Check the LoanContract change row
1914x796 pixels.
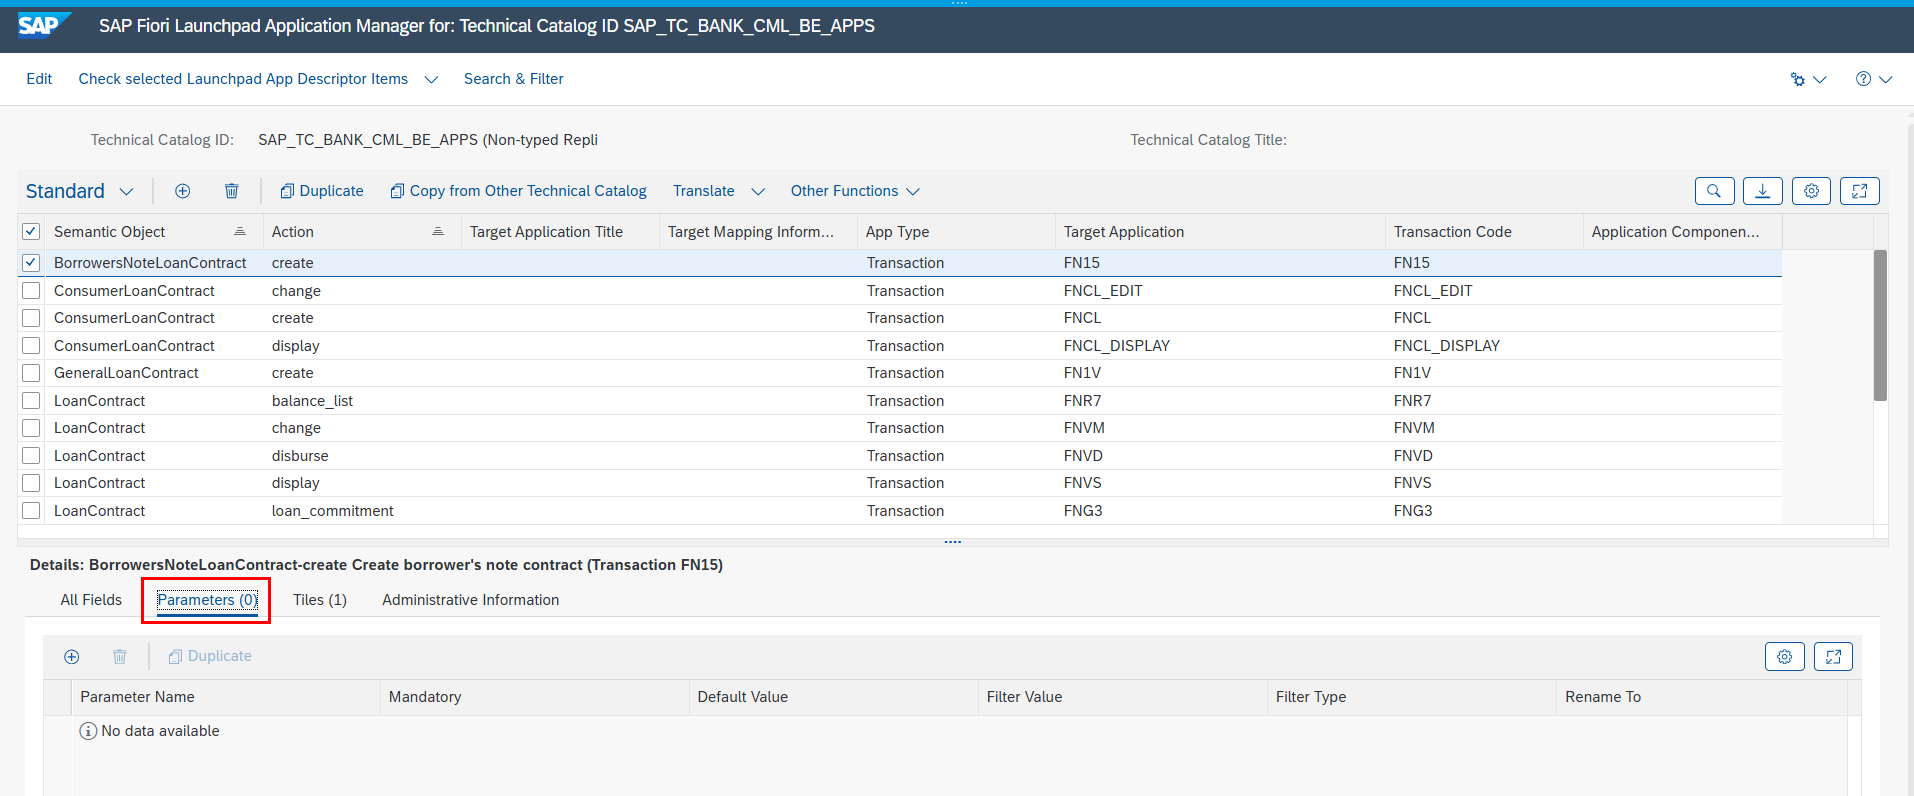pyautogui.click(x=31, y=428)
